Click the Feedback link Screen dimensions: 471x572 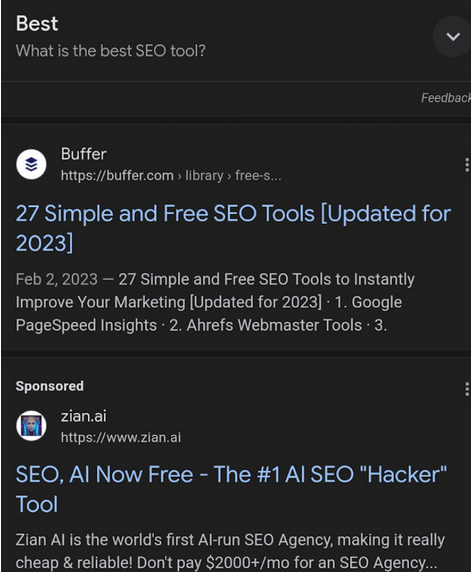click(x=446, y=98)
